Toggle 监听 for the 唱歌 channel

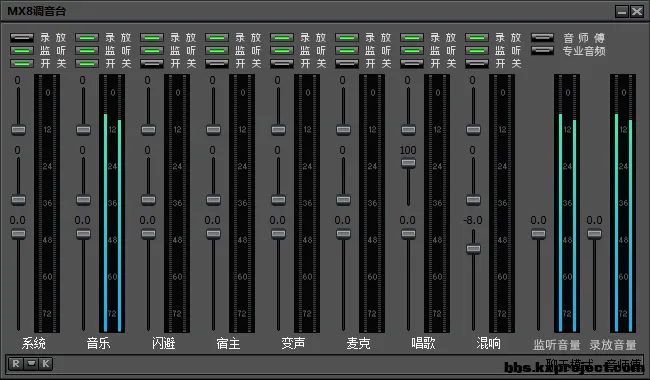(412, 51)
